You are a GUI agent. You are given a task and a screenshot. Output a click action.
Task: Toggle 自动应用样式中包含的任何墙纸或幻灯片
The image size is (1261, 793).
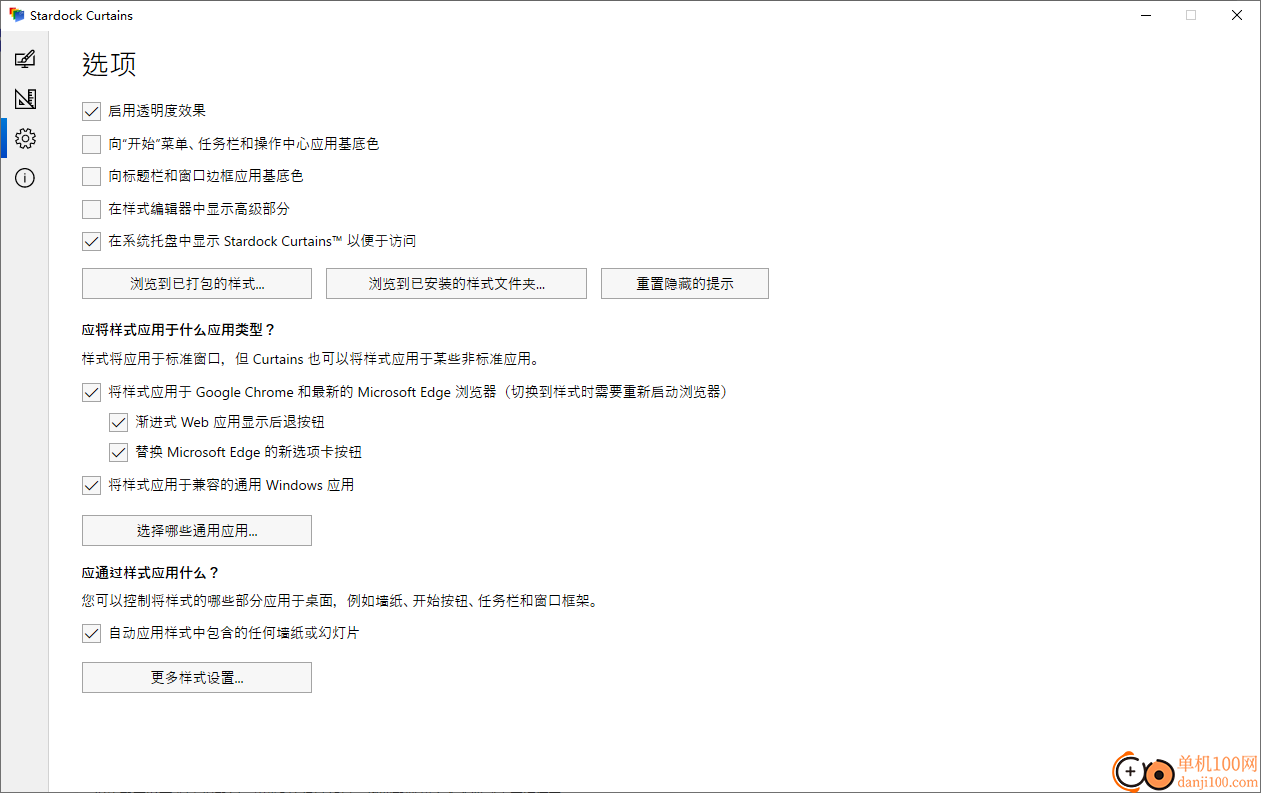(91, 633)
